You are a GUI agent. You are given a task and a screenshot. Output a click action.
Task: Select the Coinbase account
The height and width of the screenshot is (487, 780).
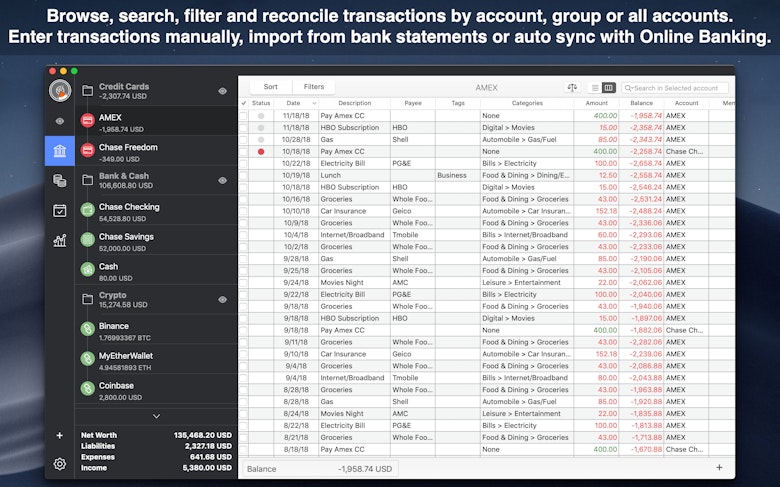156,389
